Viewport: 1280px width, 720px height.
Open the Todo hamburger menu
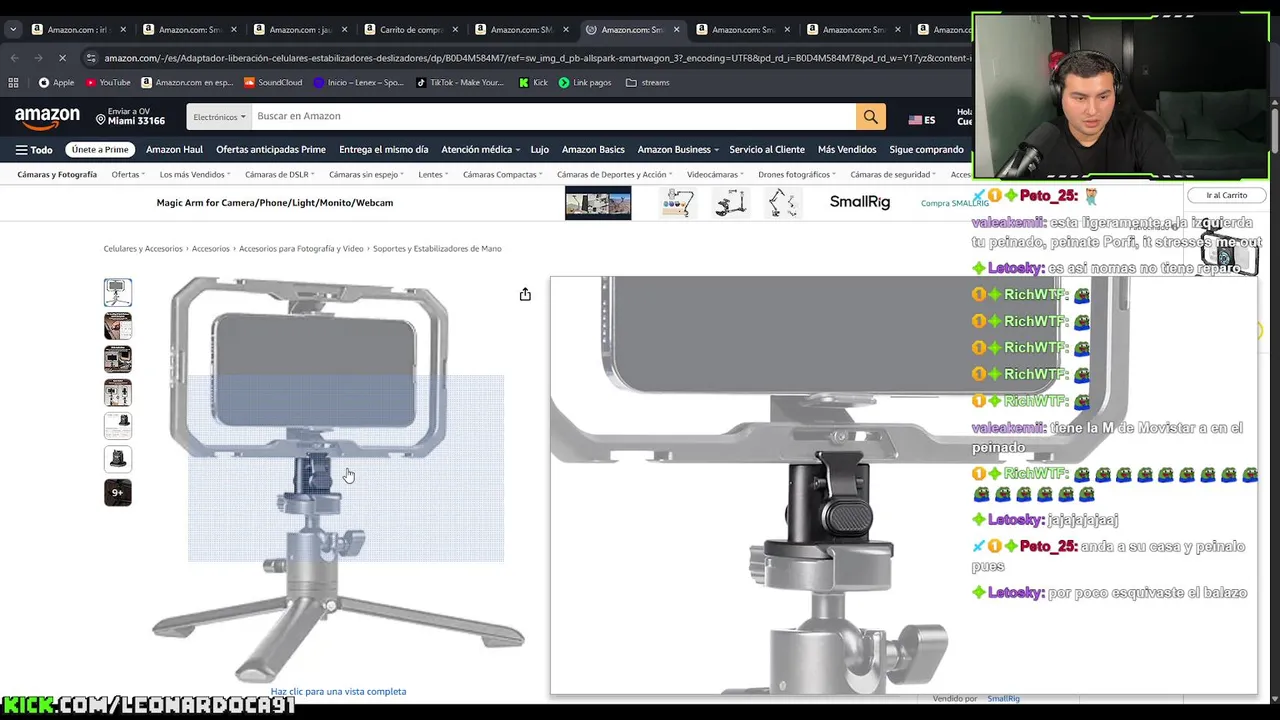[x=34, y=150]
